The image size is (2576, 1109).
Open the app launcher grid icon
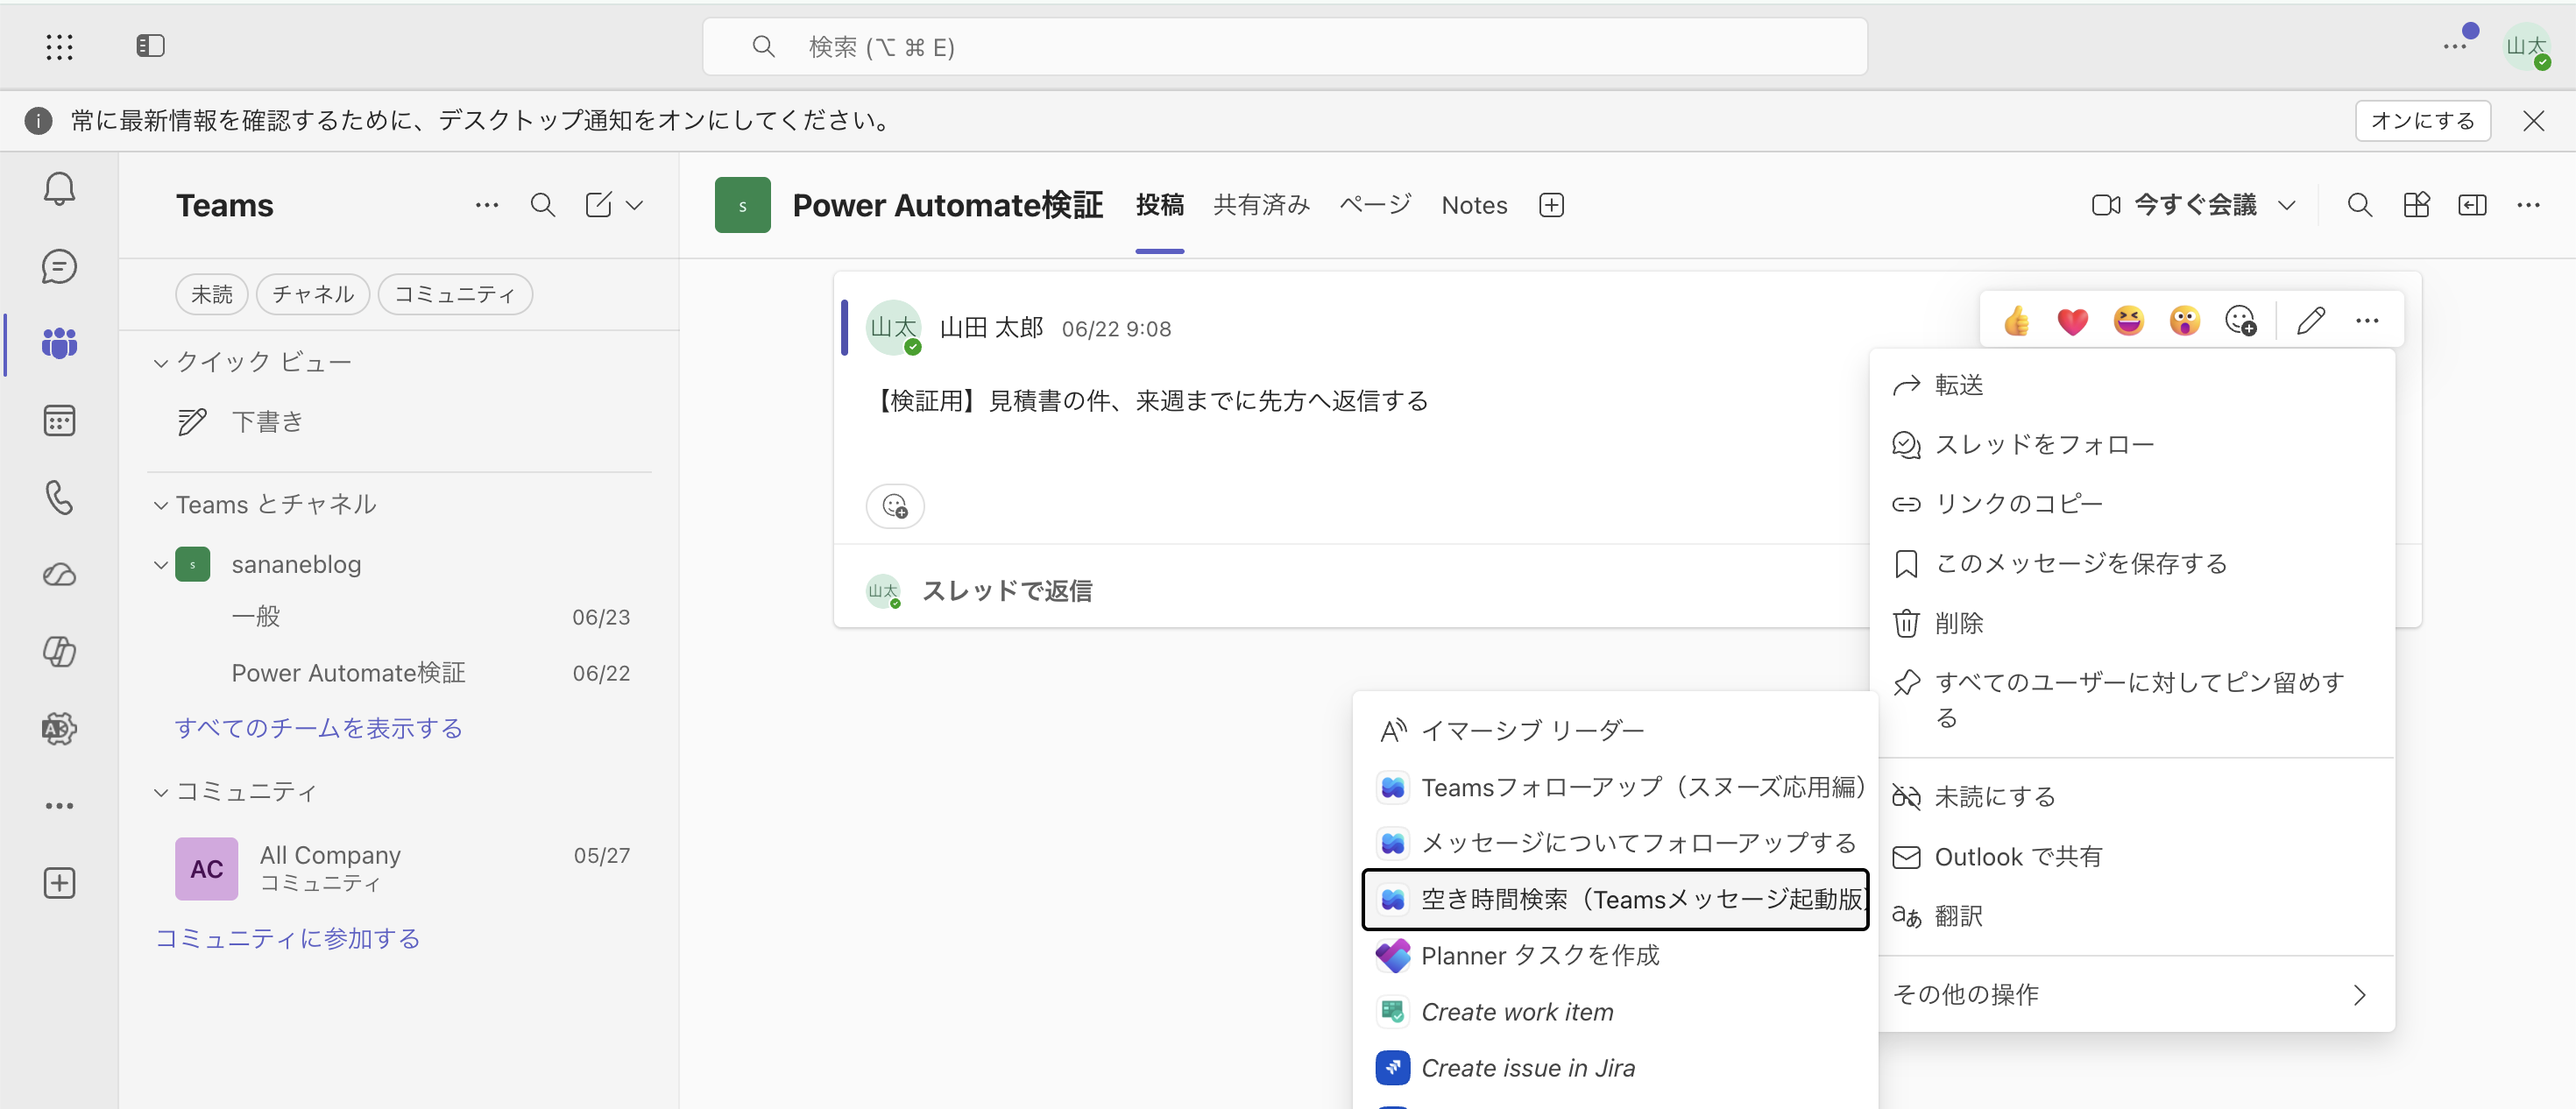(59, 46)
